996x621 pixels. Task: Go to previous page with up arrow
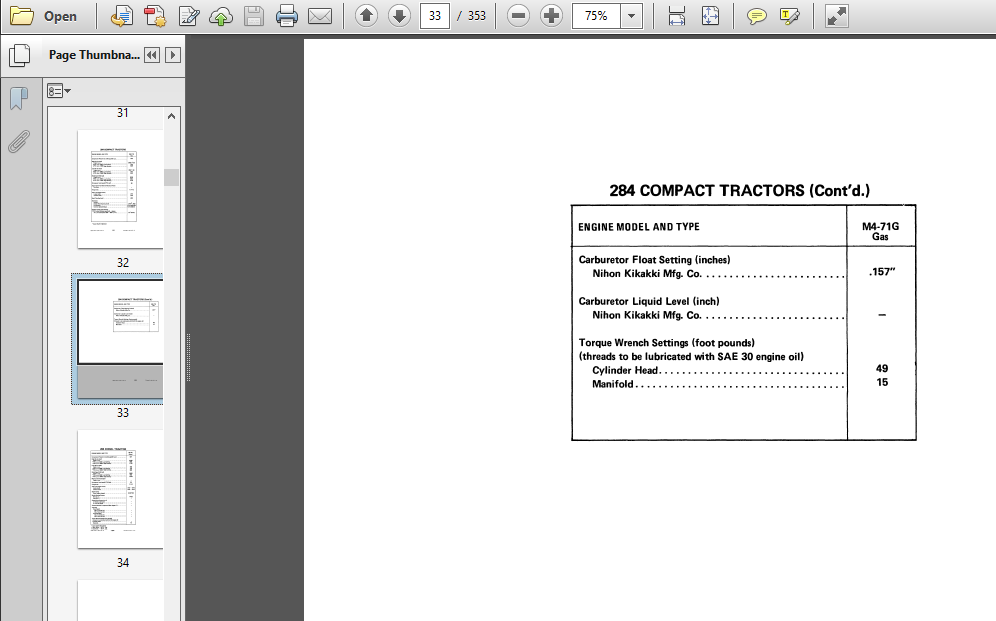(367, 16)
